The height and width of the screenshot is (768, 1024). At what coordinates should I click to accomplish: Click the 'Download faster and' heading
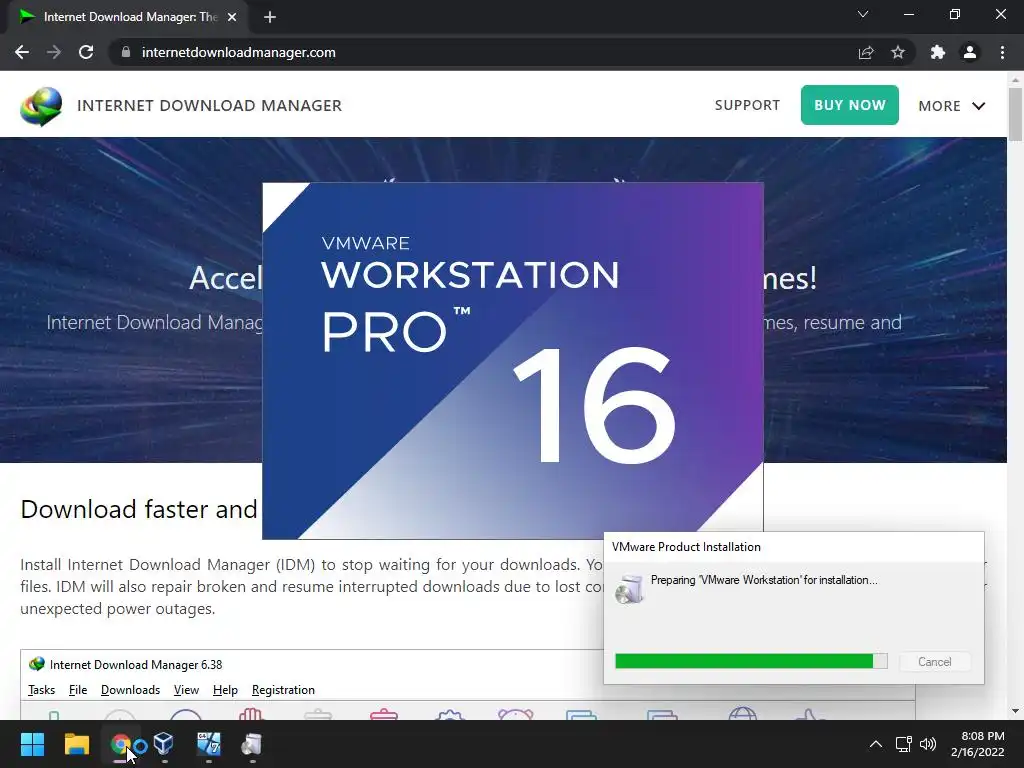click(139, 509)
